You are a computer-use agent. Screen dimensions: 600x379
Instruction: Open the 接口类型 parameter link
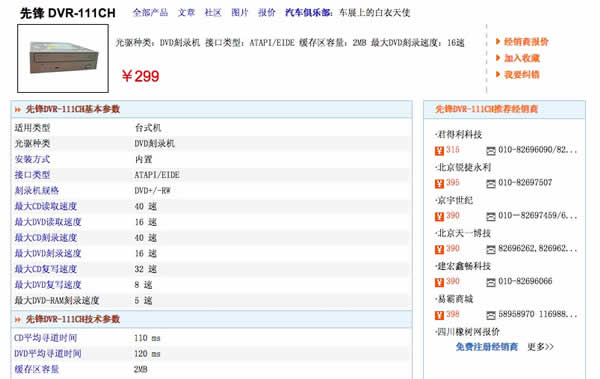click(32, 175)
